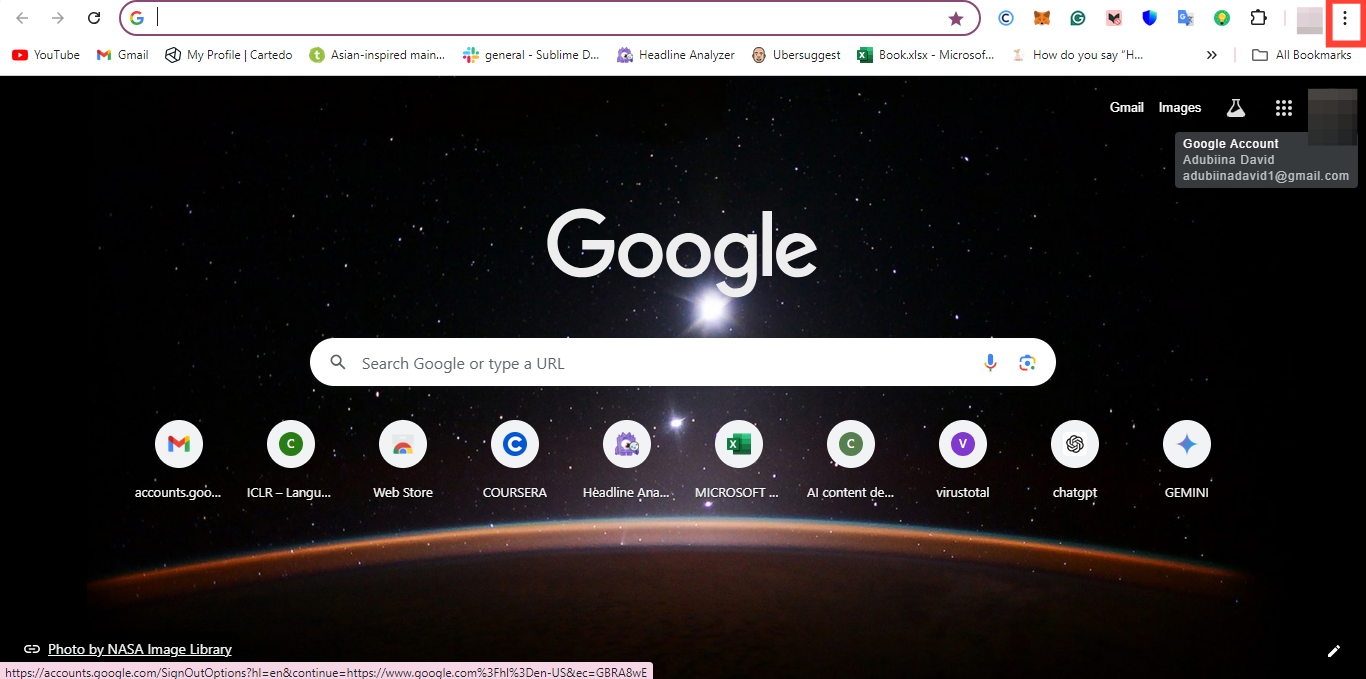
Task: Open the COURSERA shortcut tile
Action: pyautogui.click(x=515, y=460)
